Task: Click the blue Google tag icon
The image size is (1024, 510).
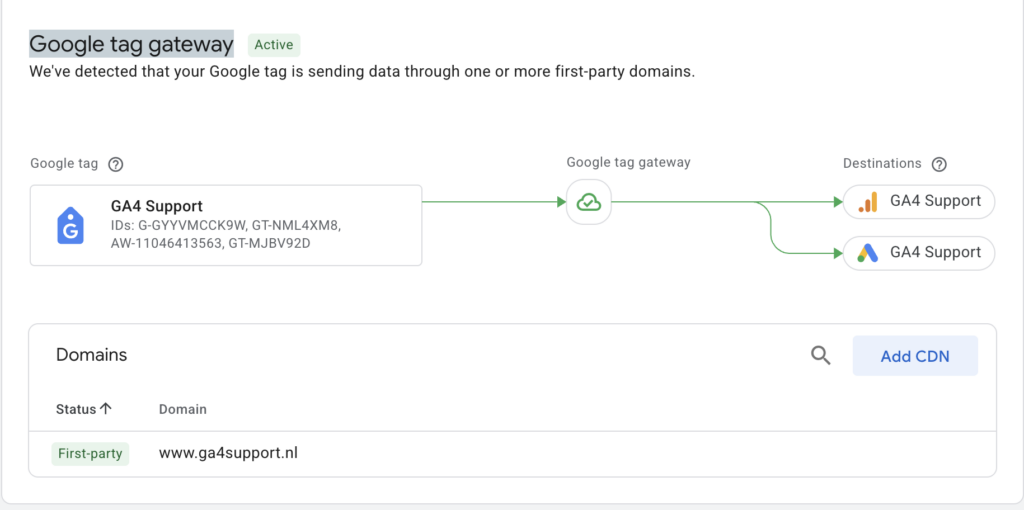Action: tap(71, 225)
